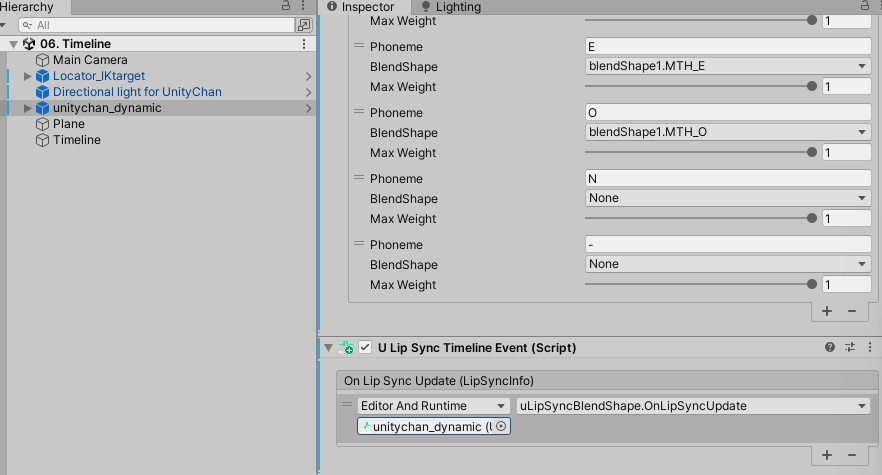Adjust Max Weight slider for phoneme -
The height and width of the screenshot is (475, 882).
coord(701,284)
